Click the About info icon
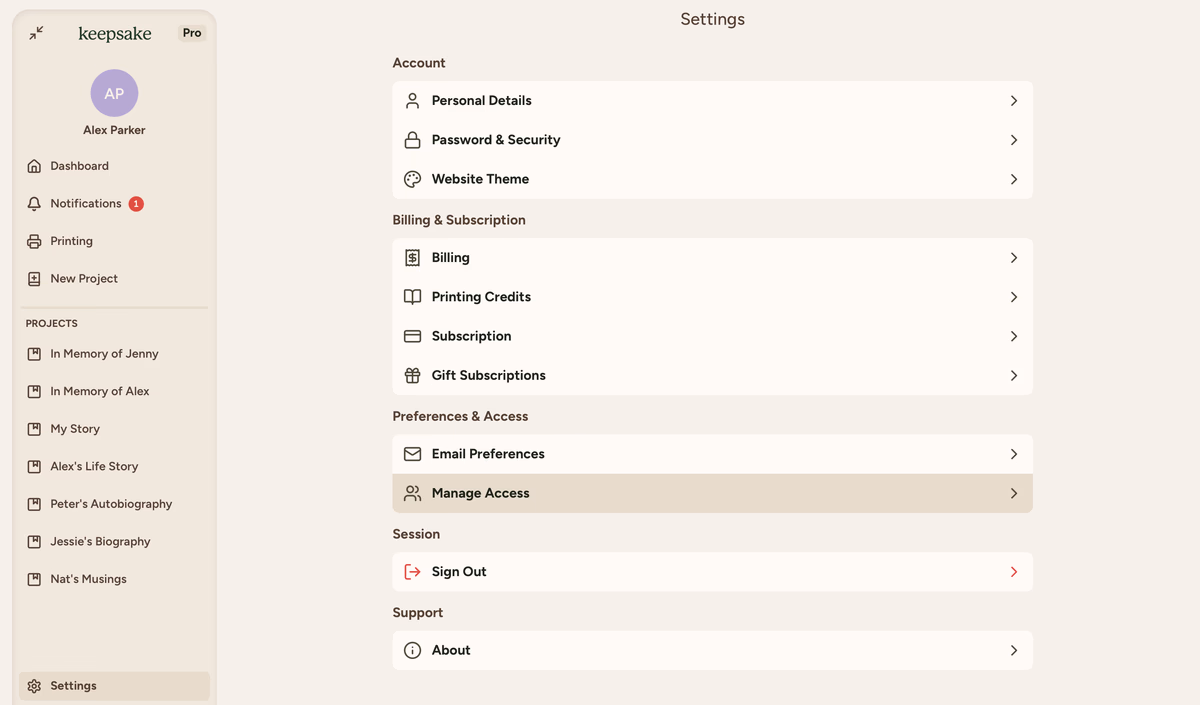The width and height of the screenshot is (1200, 705). [412, 650]
